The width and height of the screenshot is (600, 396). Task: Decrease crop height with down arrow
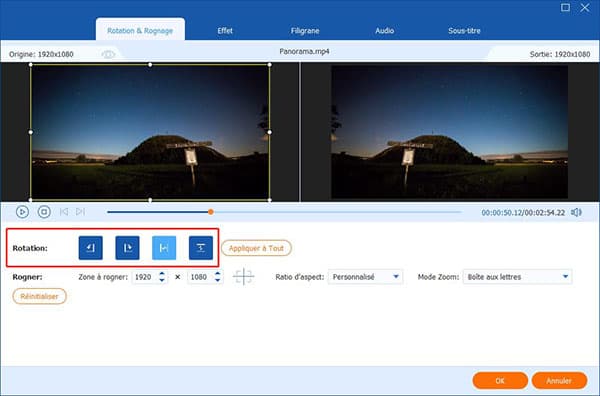click(x=217, y=280)
